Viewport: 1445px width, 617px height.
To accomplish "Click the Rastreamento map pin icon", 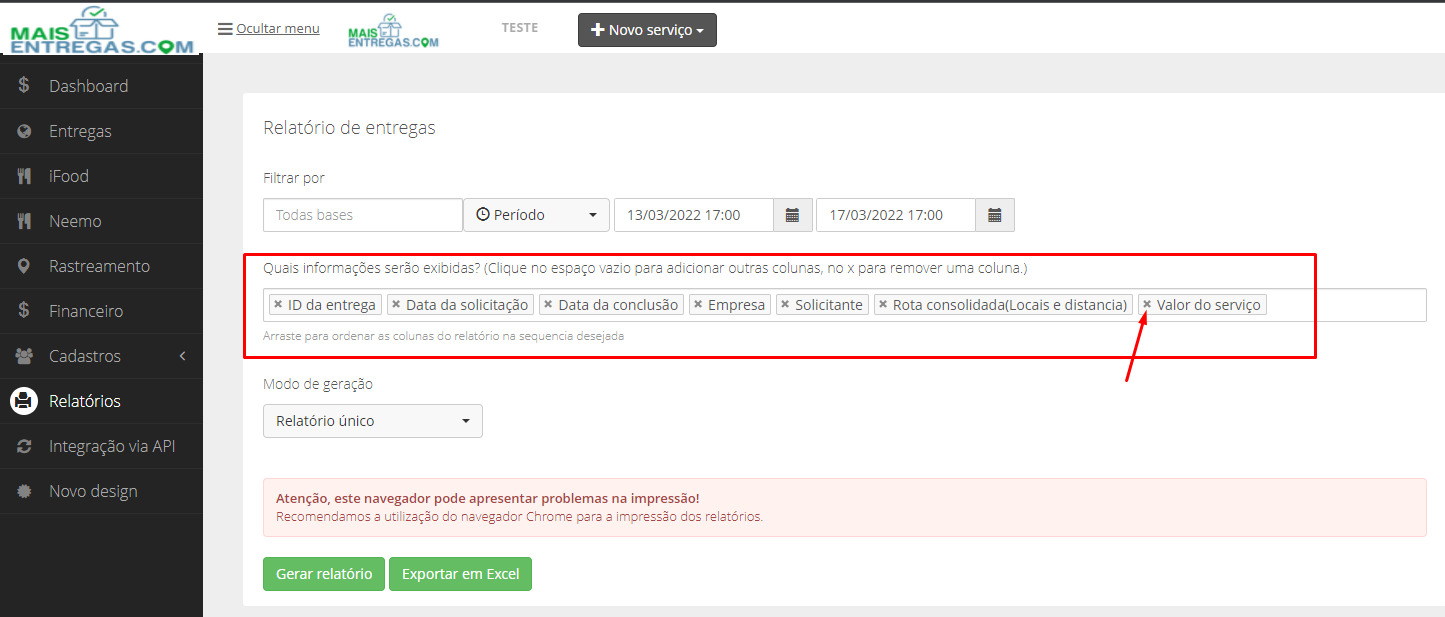I will [x=24, y=266].
